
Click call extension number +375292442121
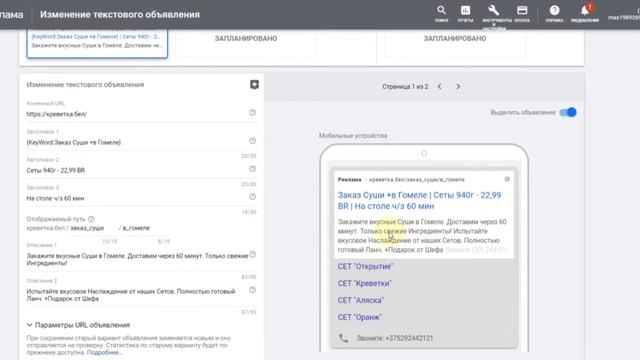tap(395, 338)
